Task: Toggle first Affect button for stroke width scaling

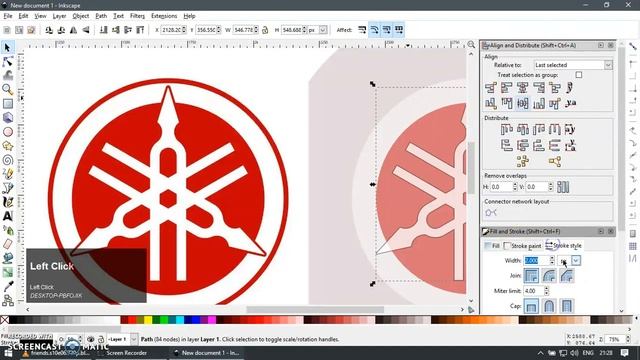Action: pos(362,30)
